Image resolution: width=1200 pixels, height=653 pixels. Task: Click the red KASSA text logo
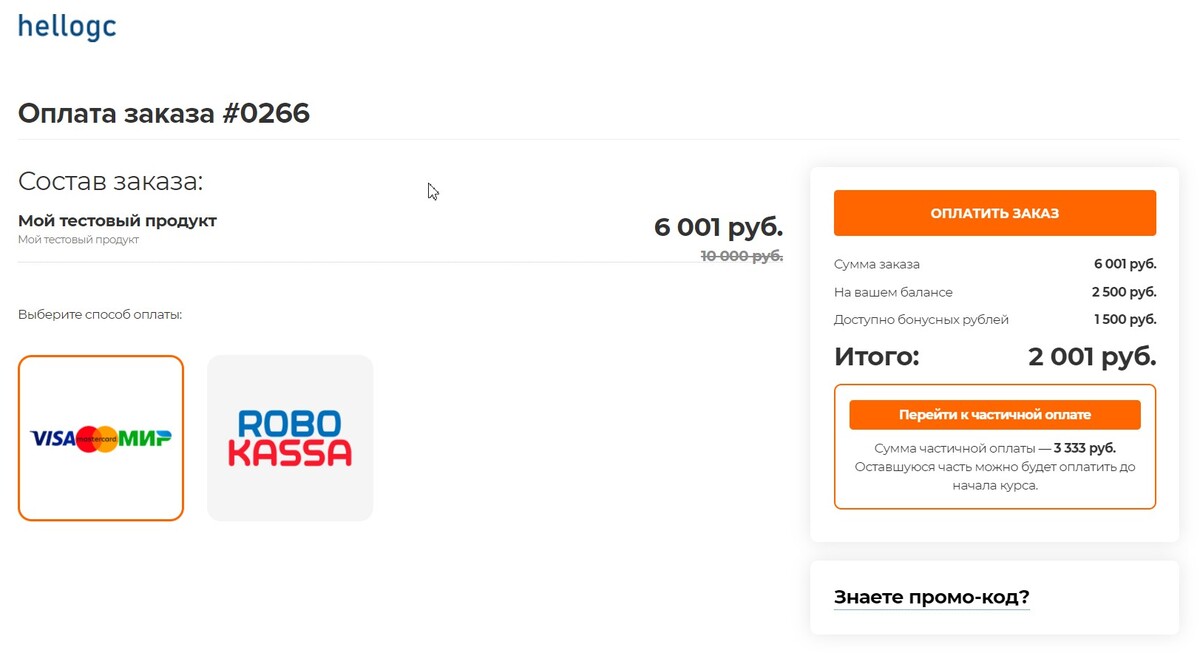pyautogui.click(x=290, y=453)
